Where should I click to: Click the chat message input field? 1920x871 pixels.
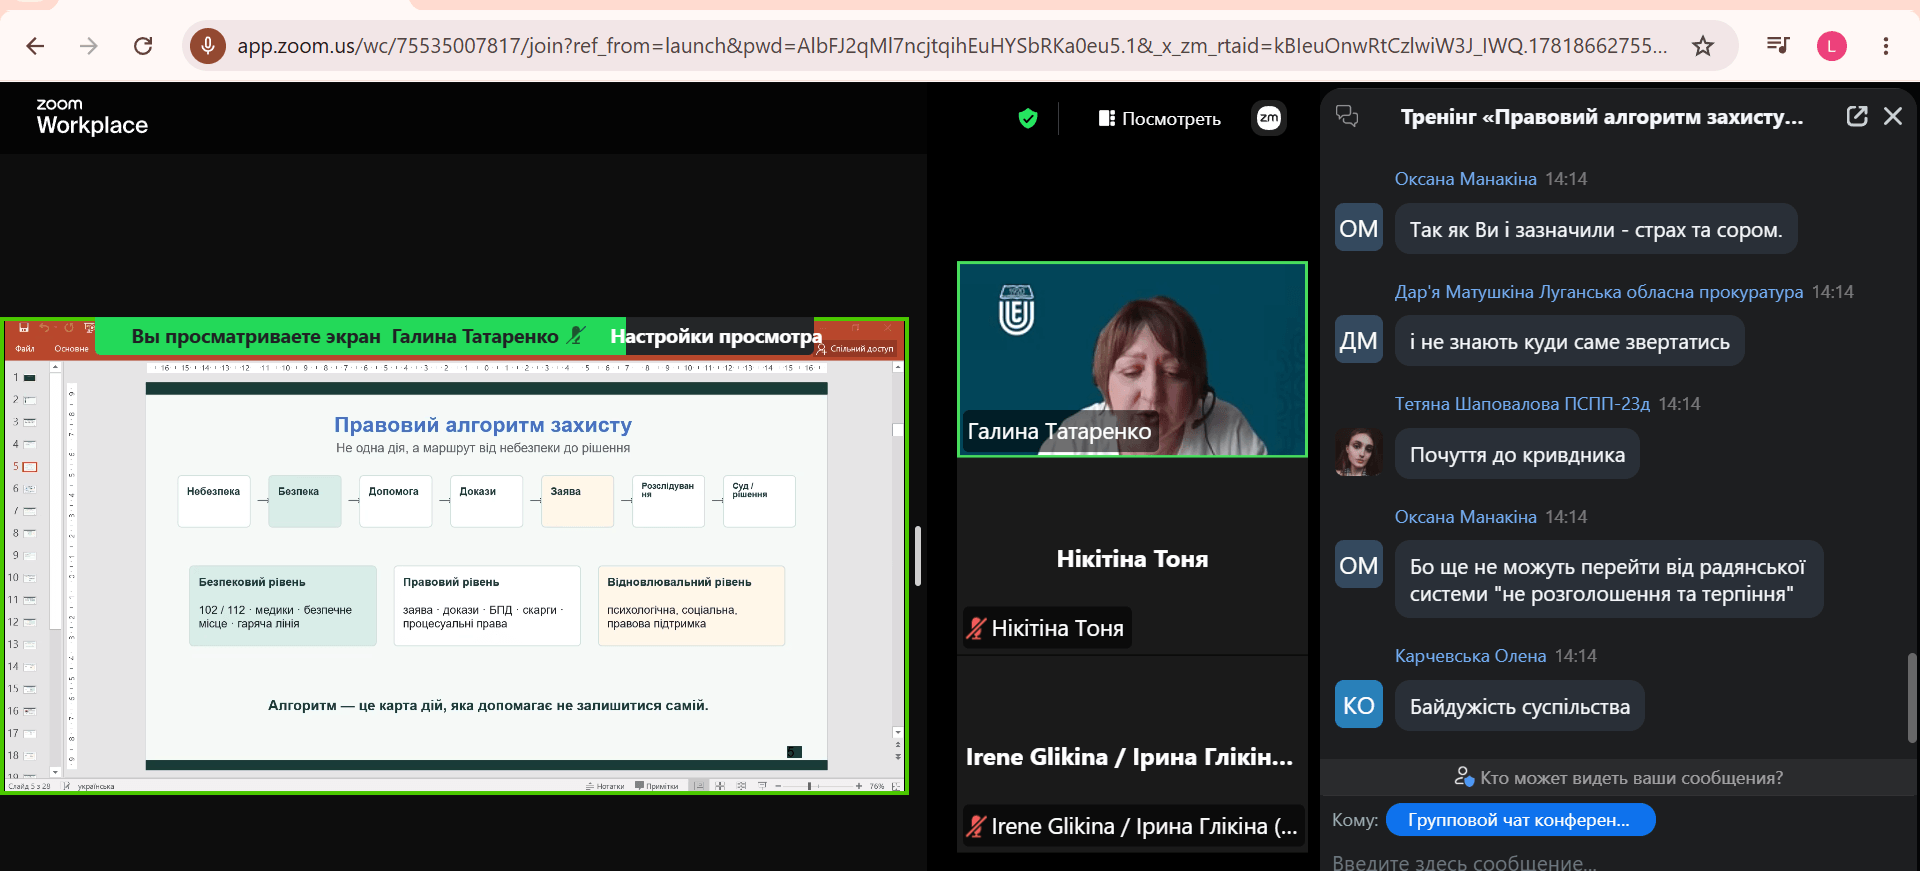tap(1620, 862)
